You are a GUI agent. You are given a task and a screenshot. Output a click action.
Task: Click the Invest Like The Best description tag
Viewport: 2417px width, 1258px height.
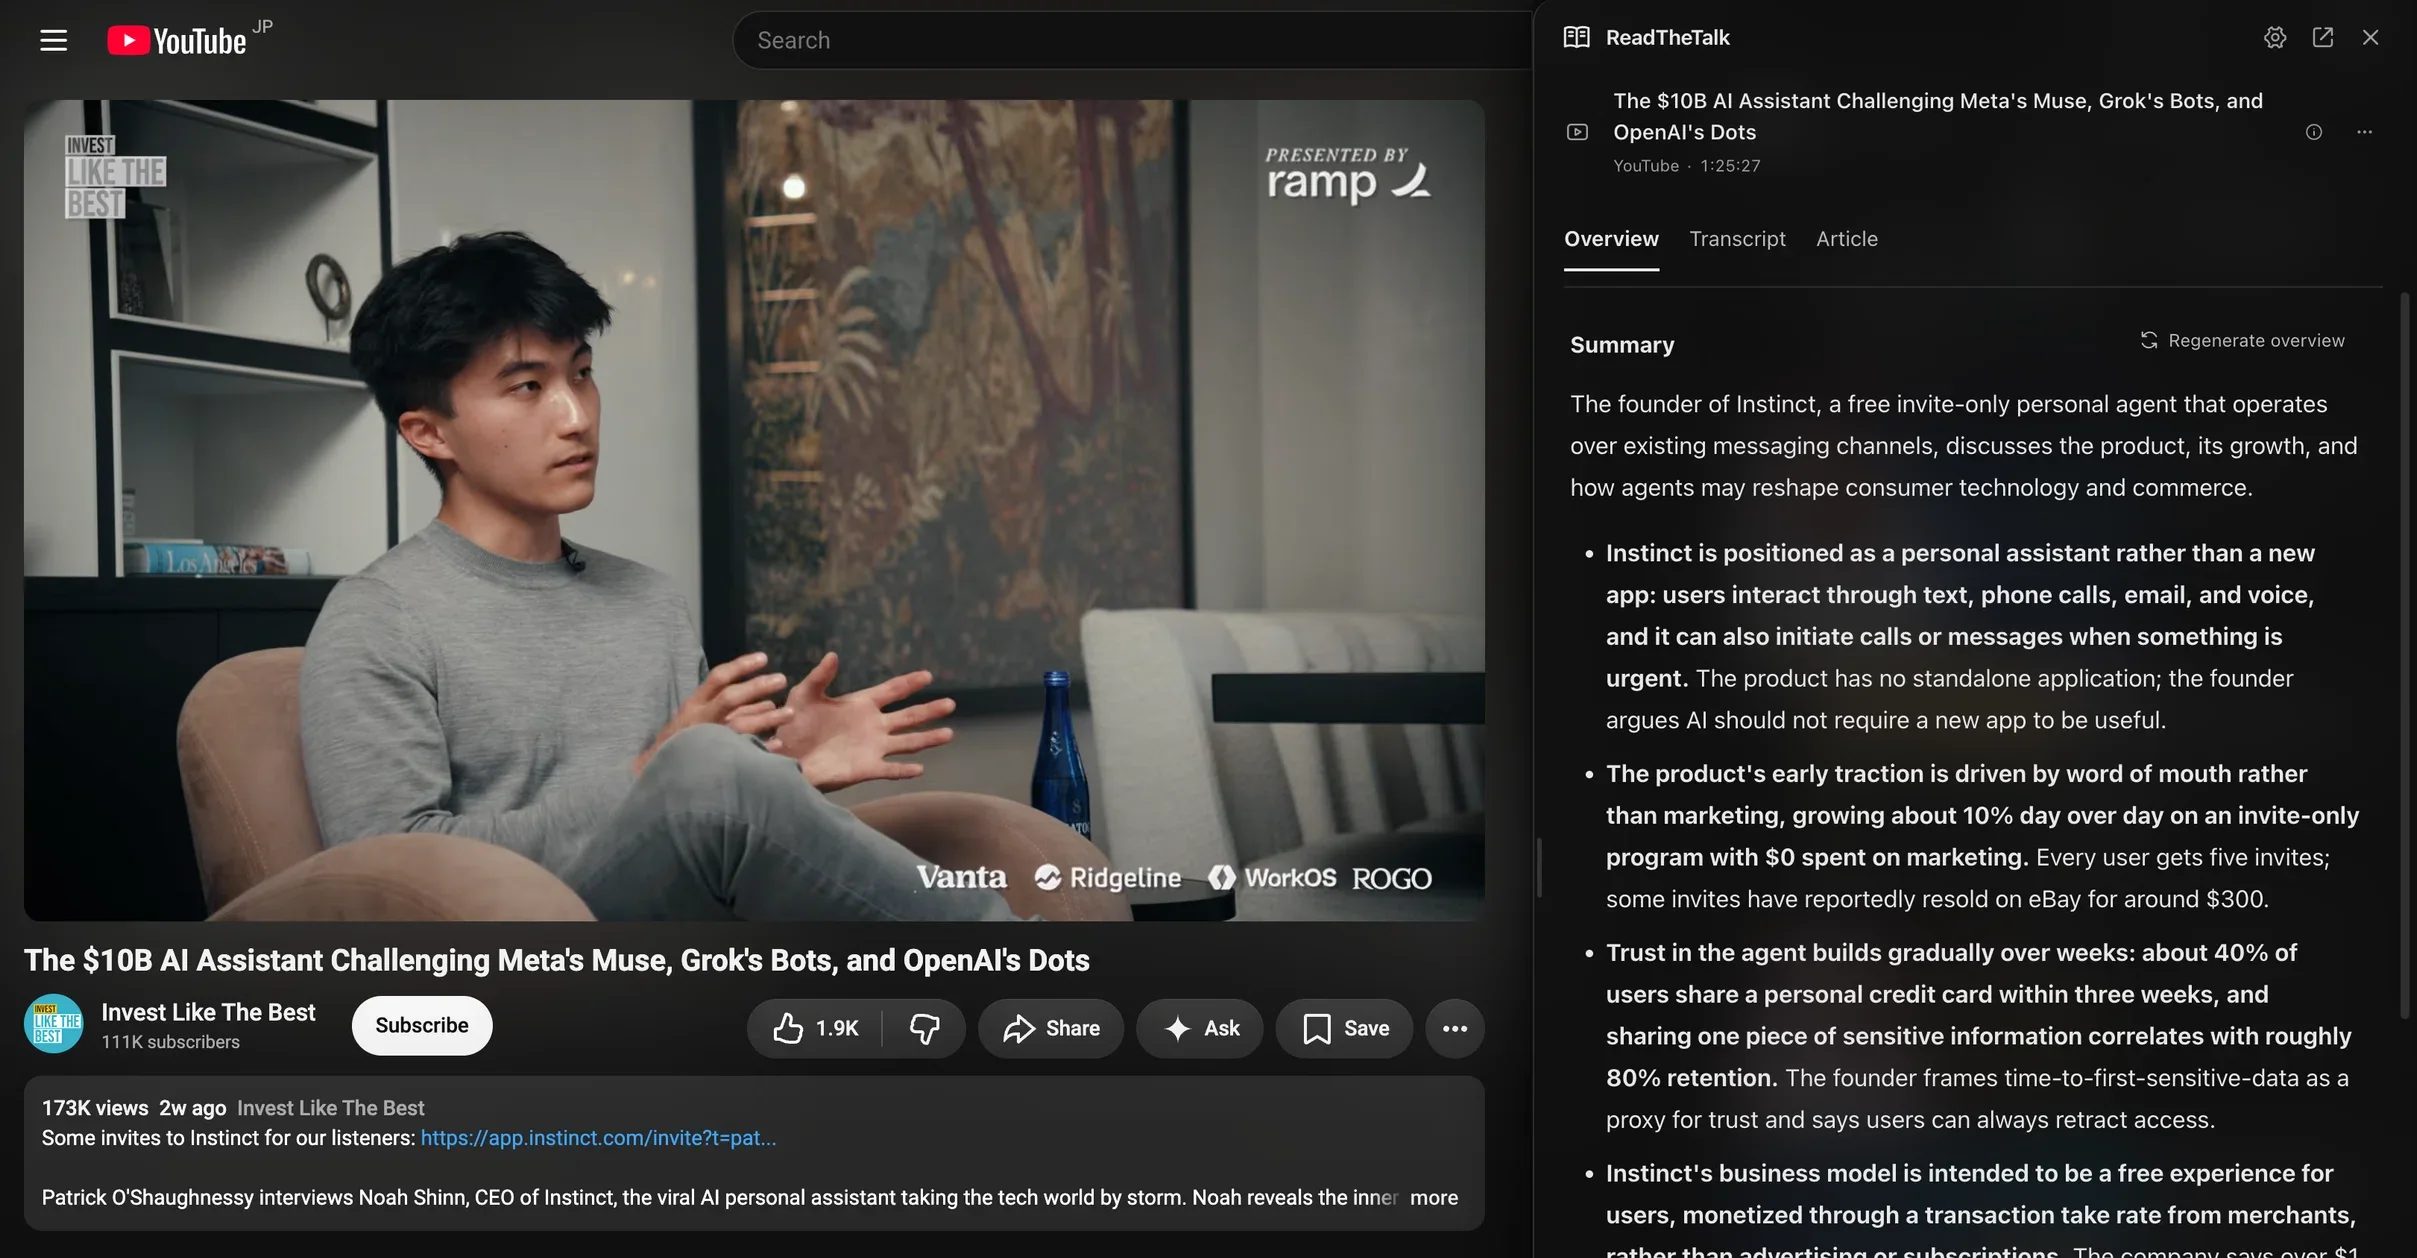point(331,1108)
